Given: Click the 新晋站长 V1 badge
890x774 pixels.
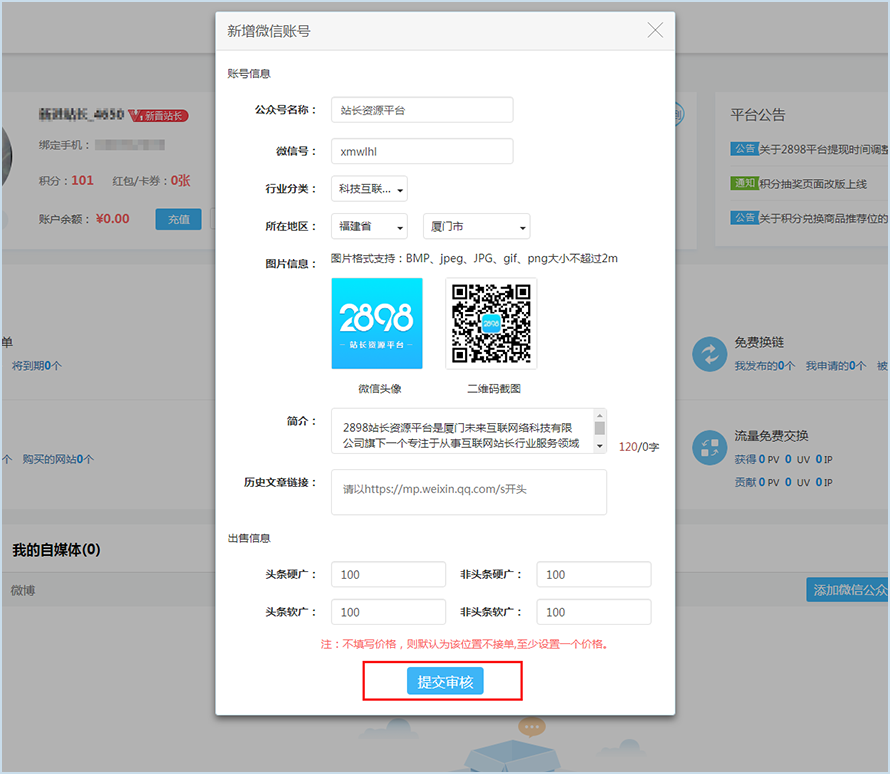Looking at the screenshot, I should [159, 116].
